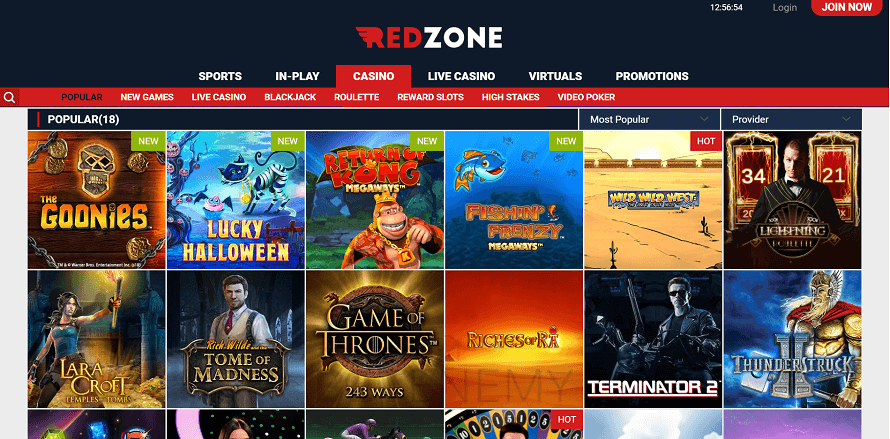
Task: Open the Promotions tab
Action: pos(652,76)
